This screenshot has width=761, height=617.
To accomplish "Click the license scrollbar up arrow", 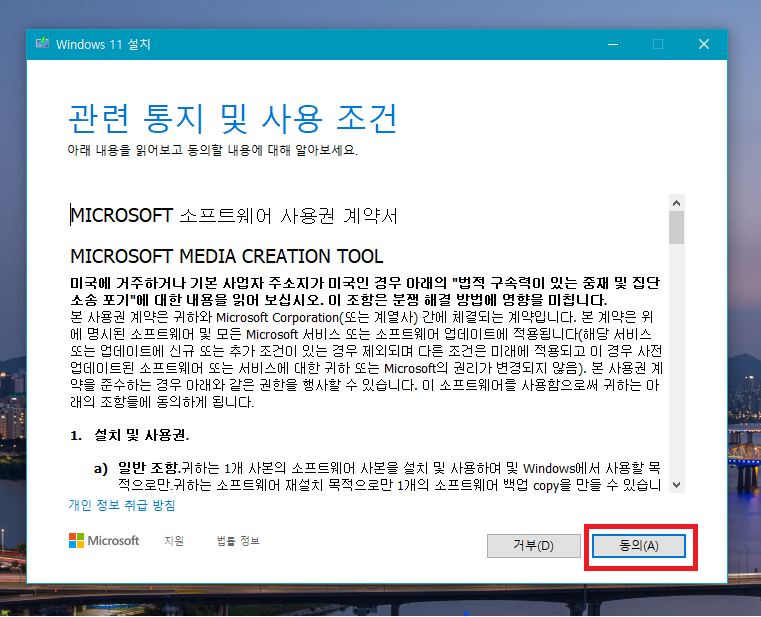I will click(x=677, y=203).
